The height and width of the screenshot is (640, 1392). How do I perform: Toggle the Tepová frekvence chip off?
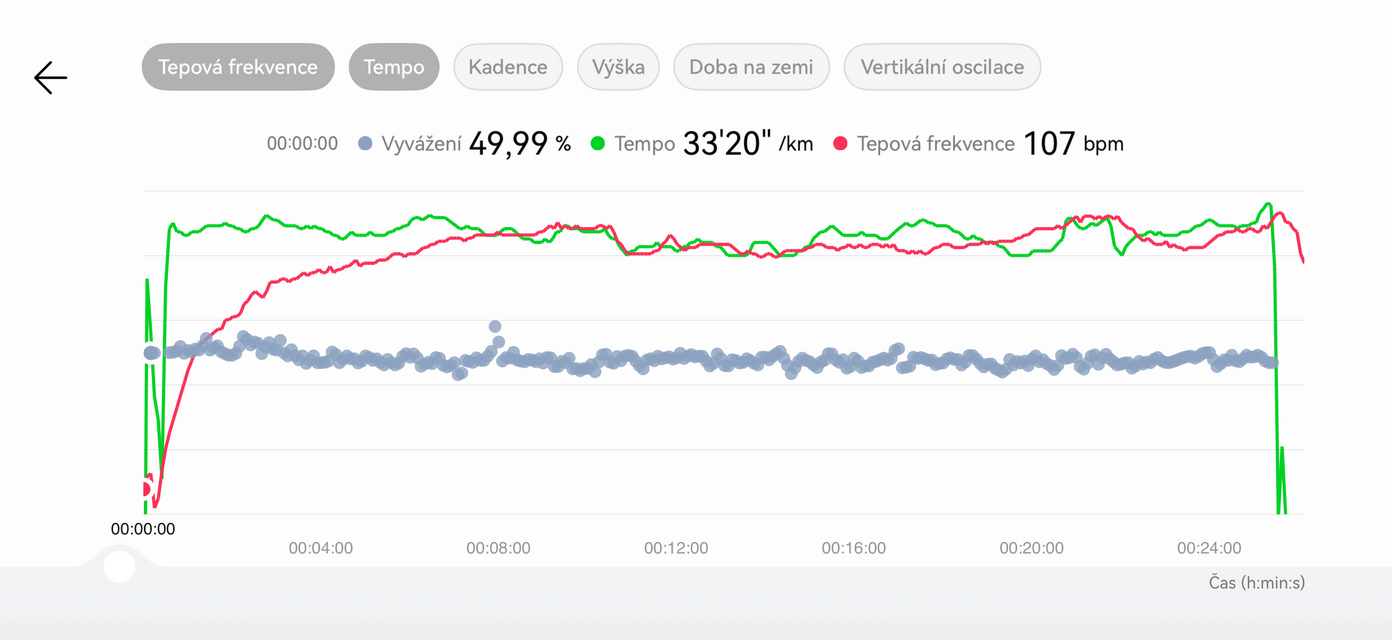[x=238, y=67]
